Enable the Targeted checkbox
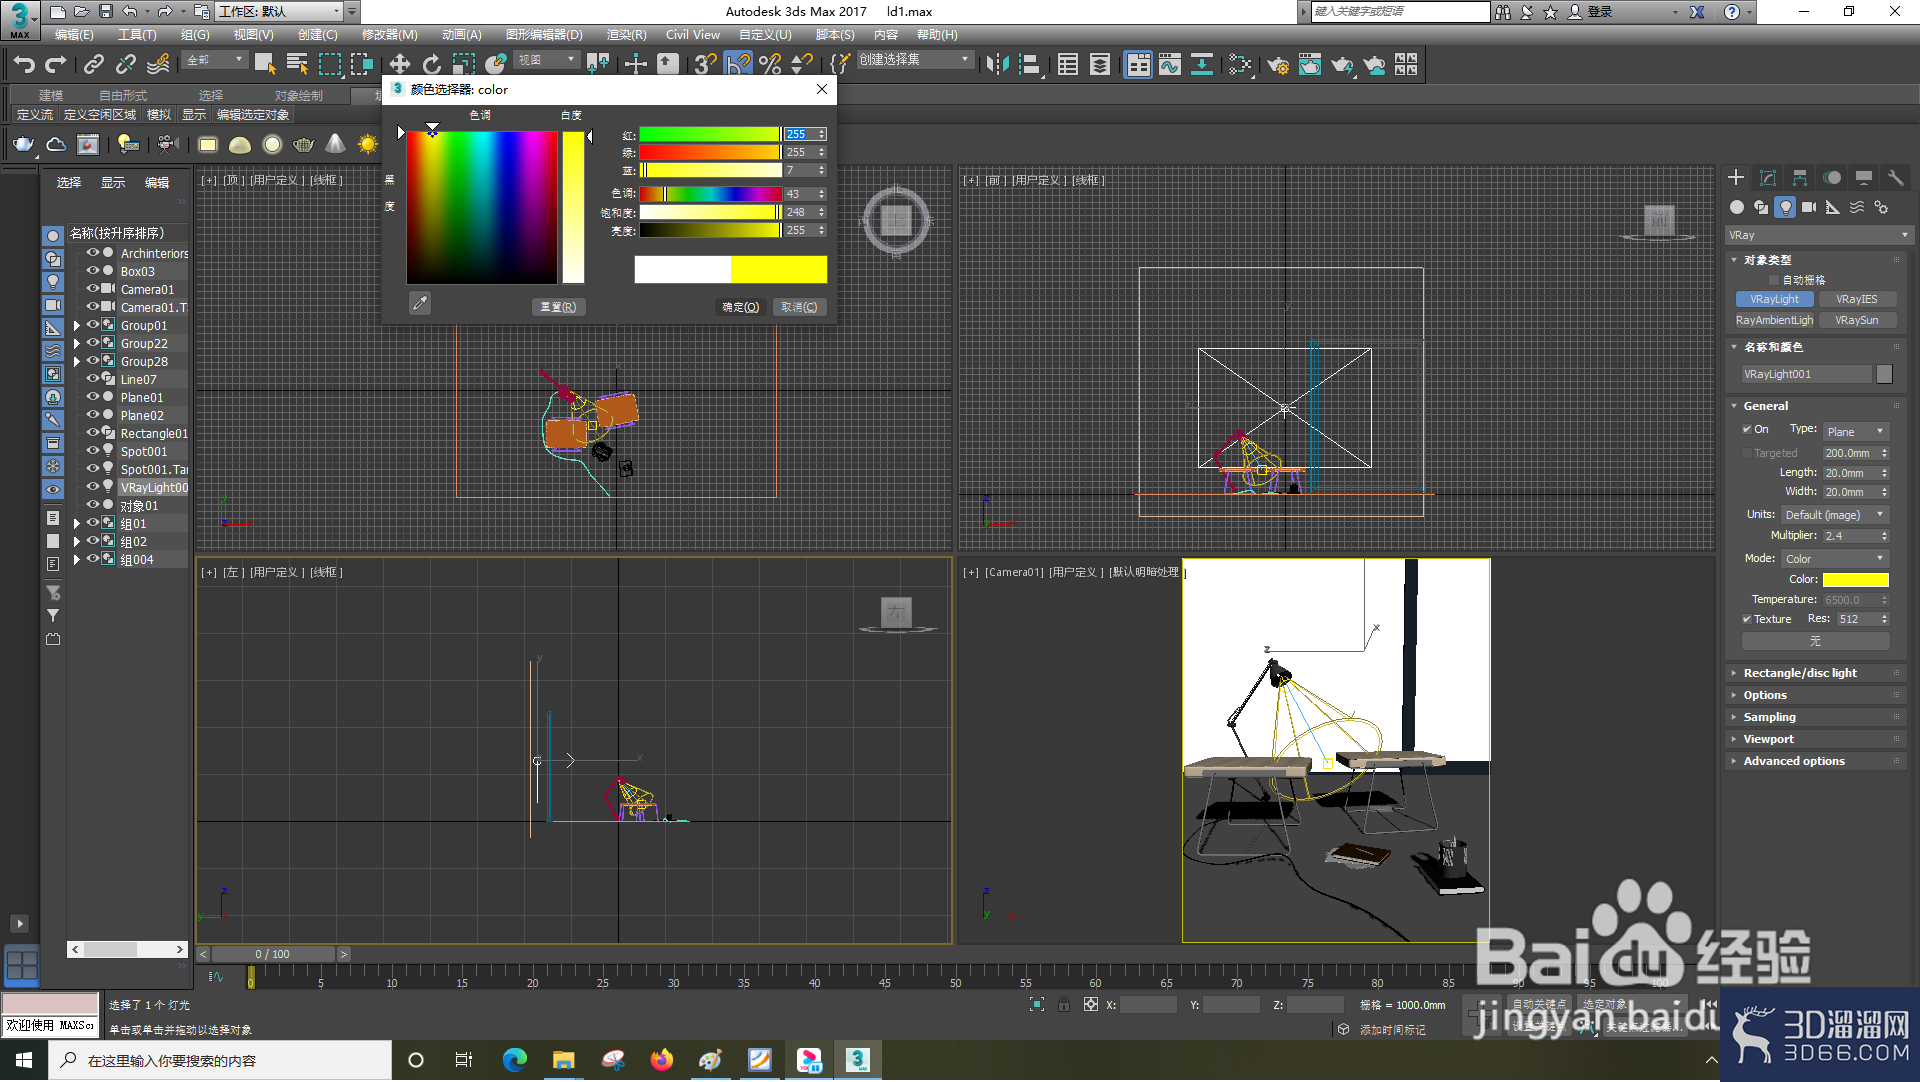1920x1082 pixels. 1747,454
